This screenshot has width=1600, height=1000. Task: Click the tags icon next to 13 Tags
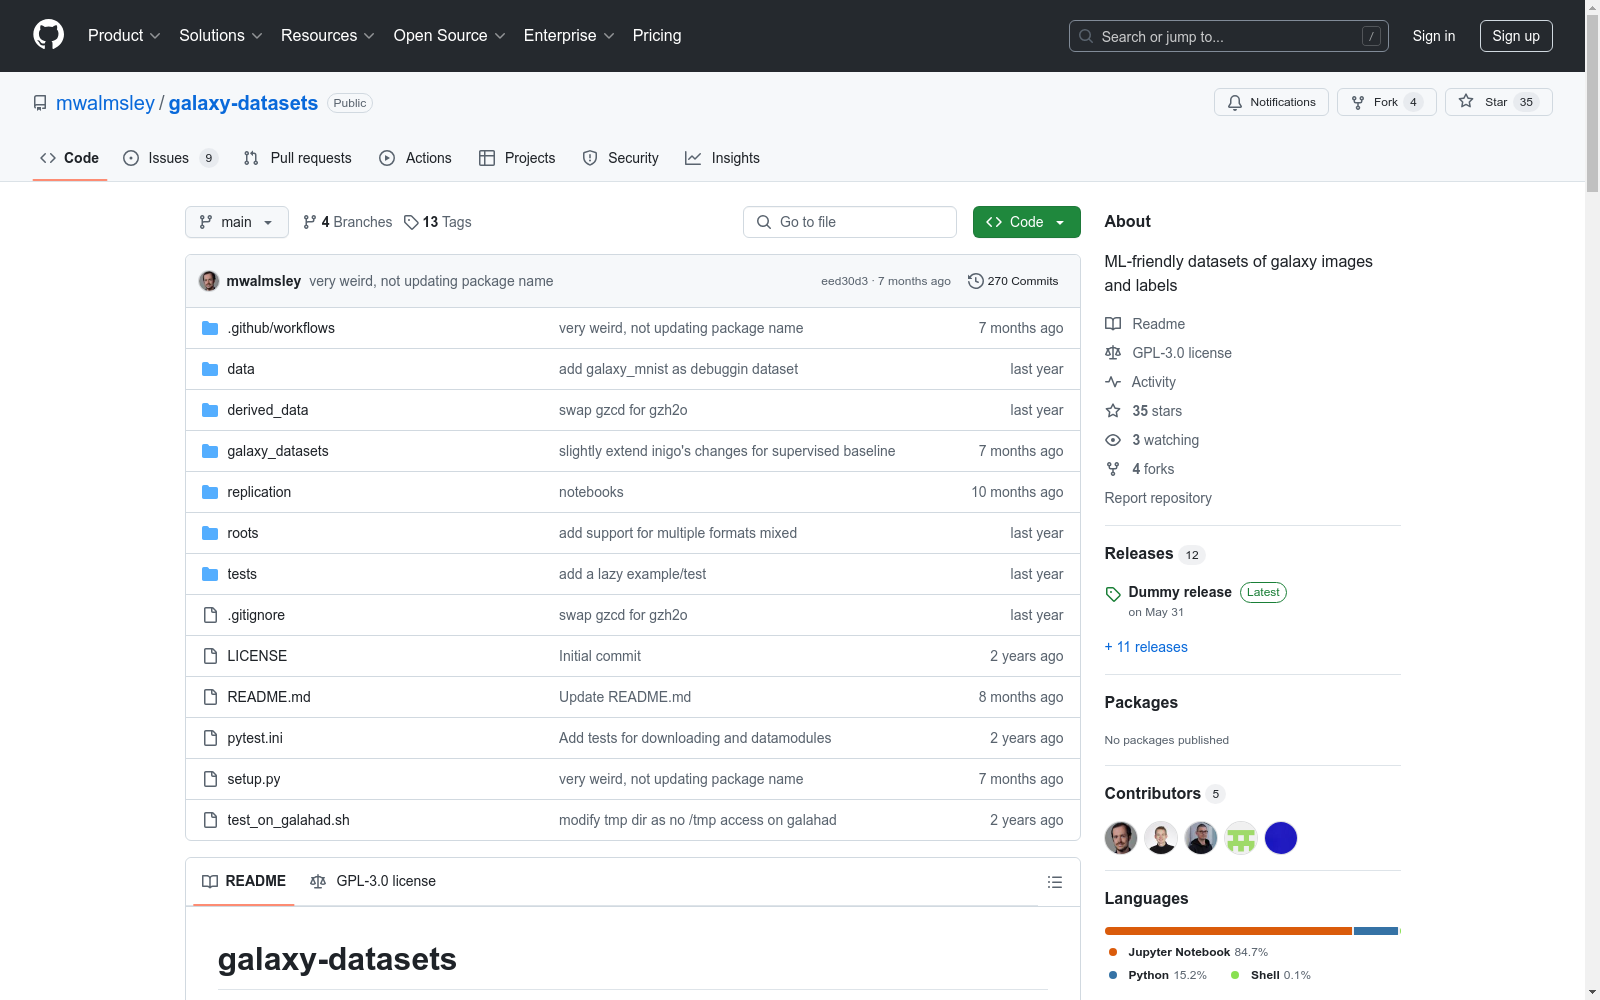coord(411,222)
